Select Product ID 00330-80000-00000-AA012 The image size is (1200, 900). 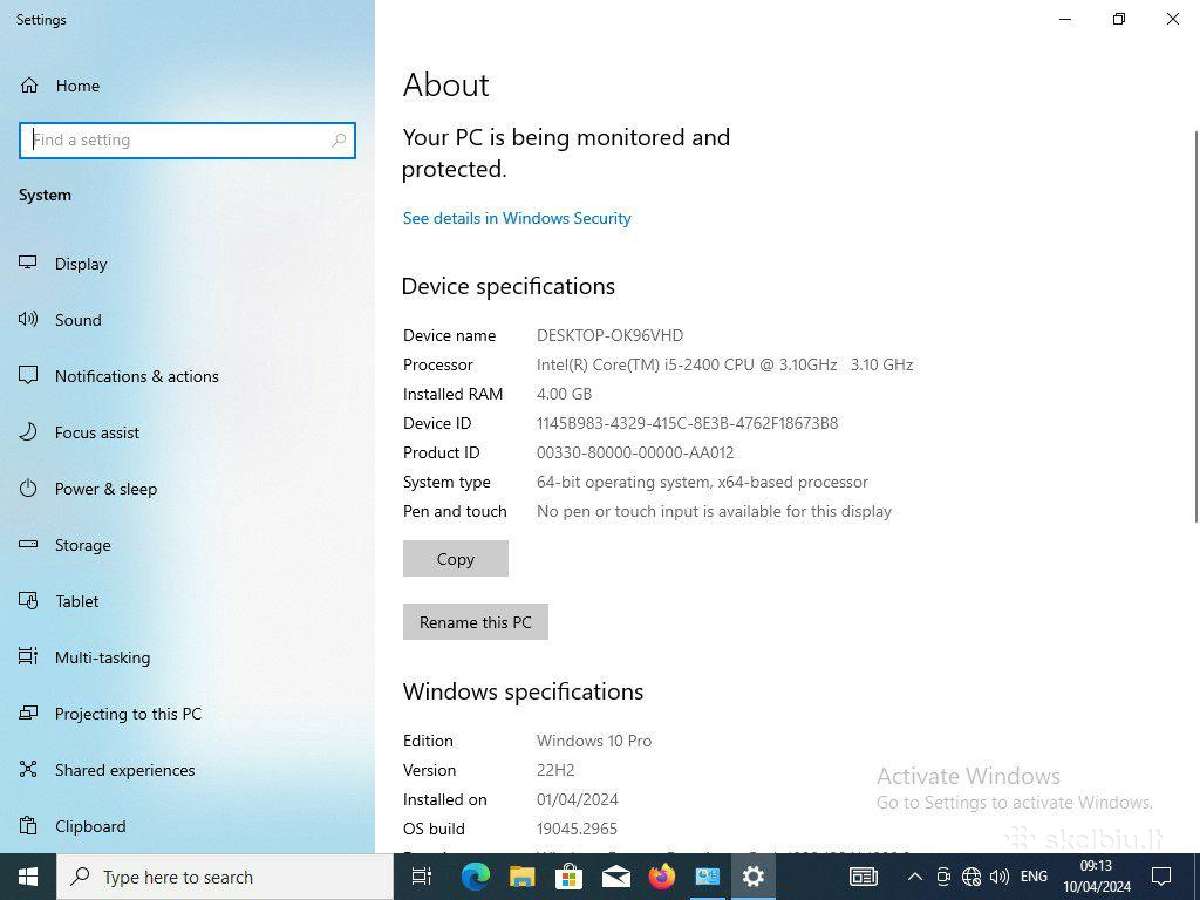tap(635, 452)
